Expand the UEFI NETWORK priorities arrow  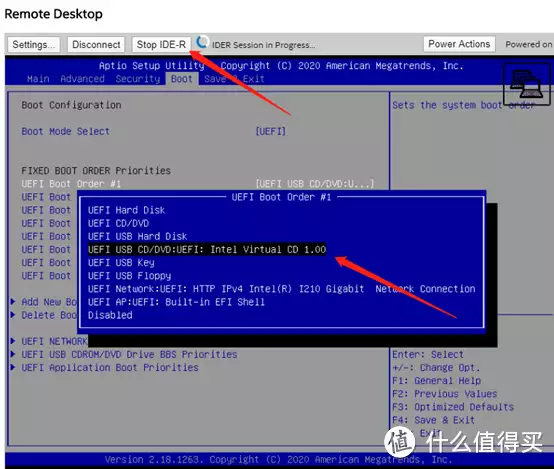(x=13, y=341)
